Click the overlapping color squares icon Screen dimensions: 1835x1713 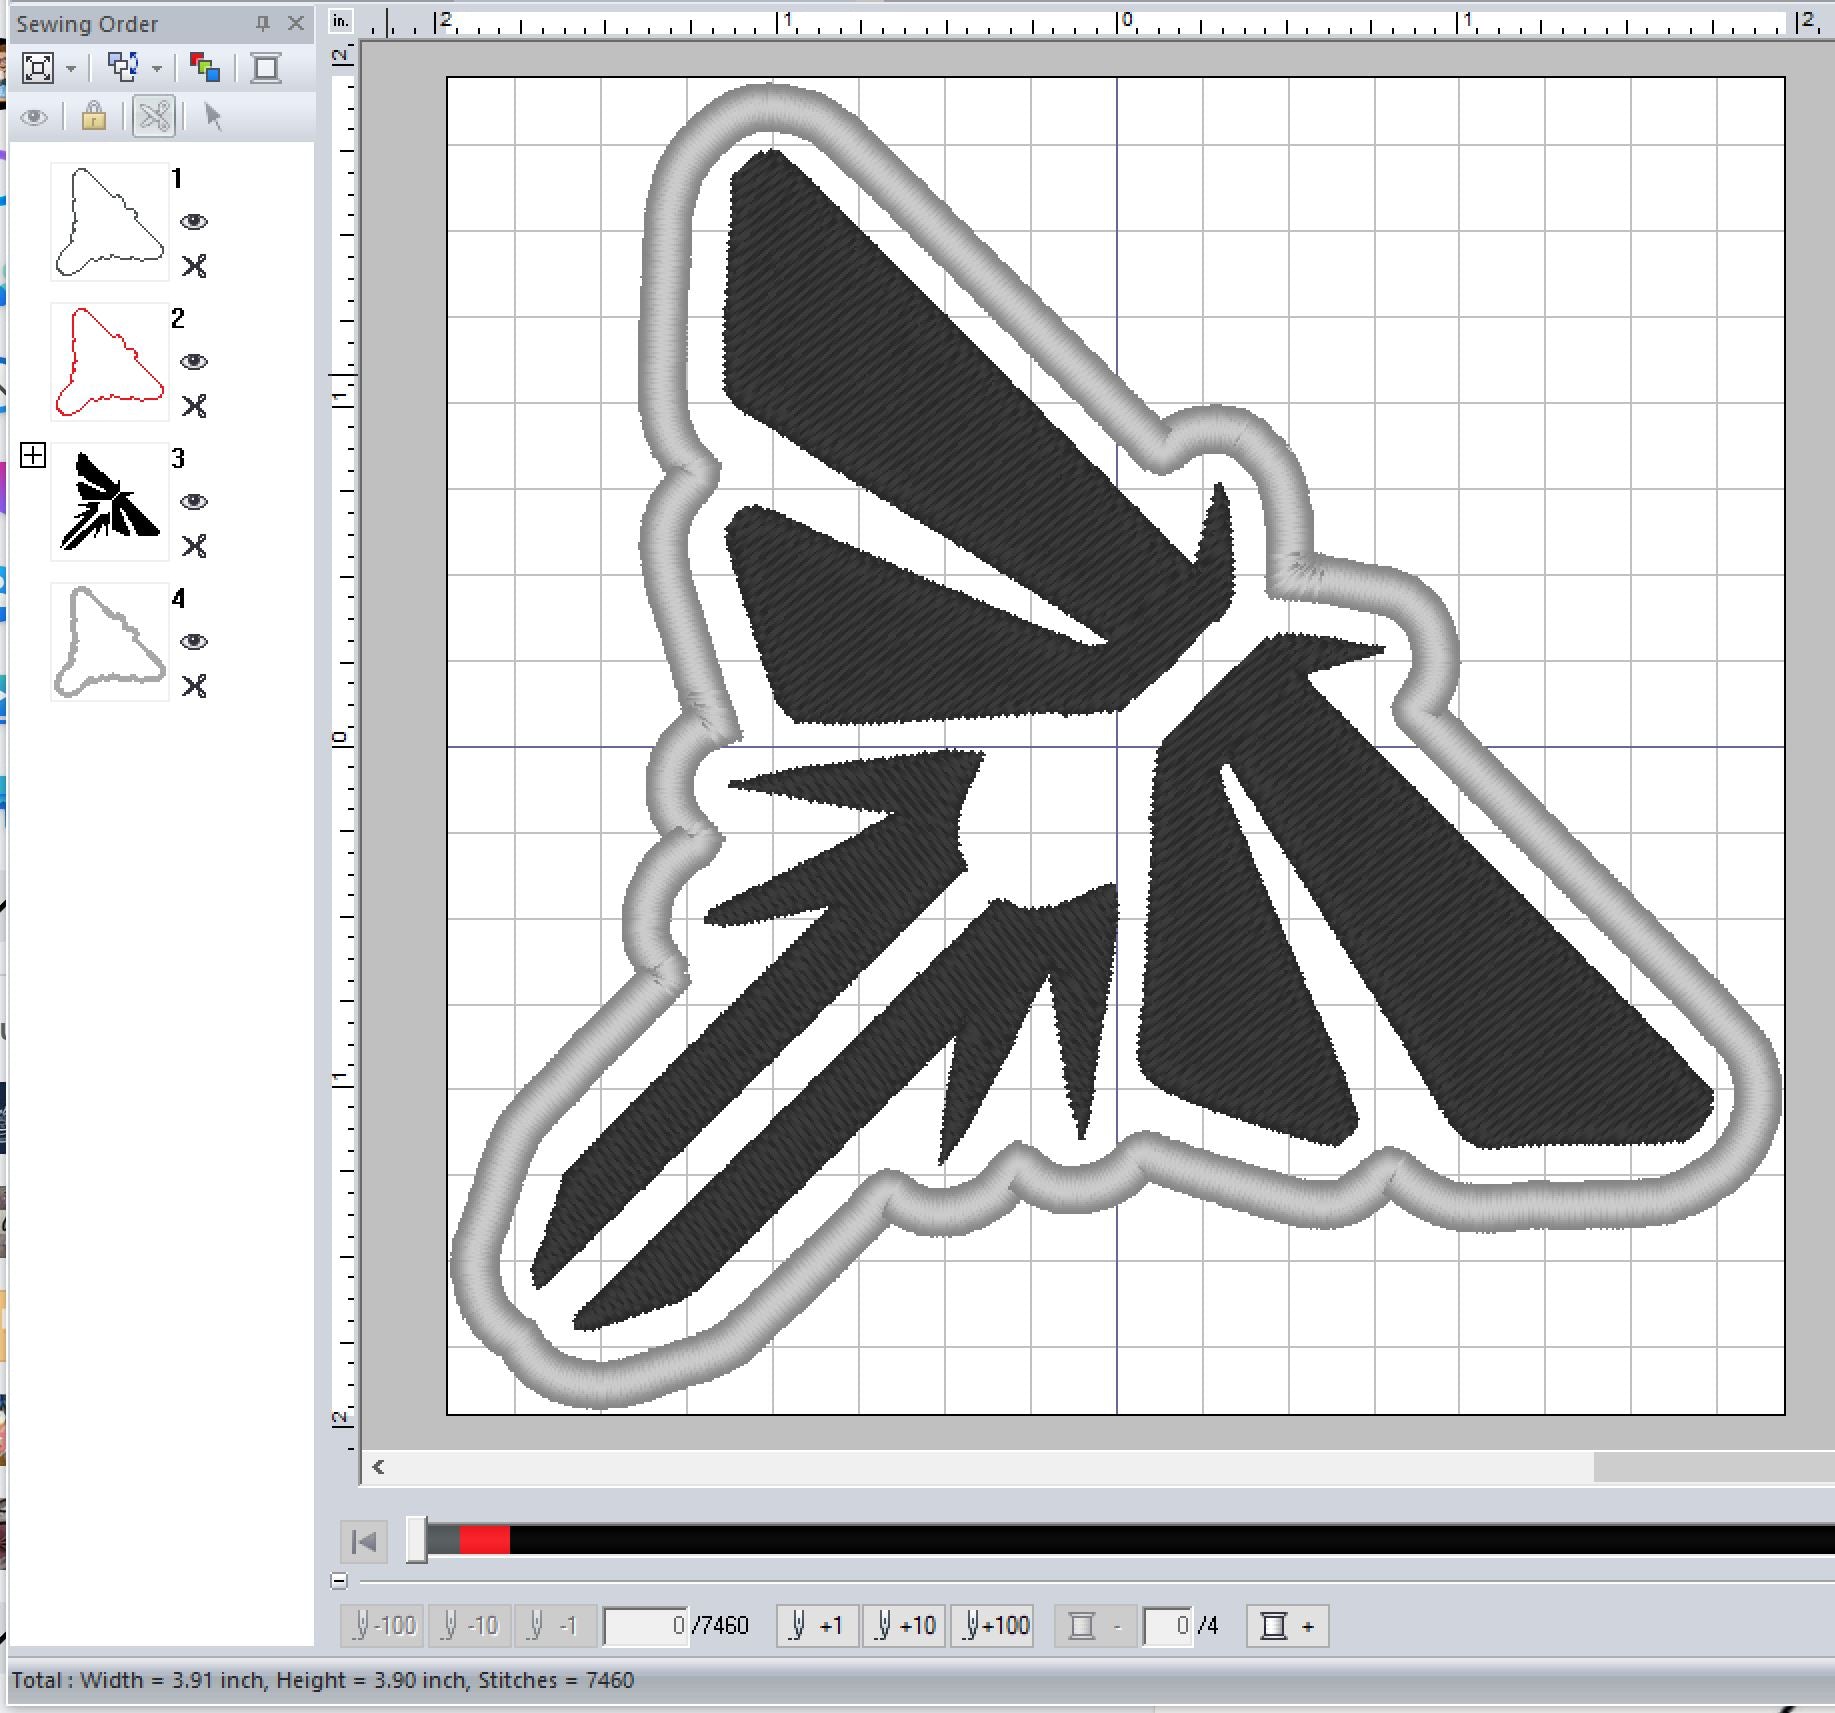tap(205, 68)
